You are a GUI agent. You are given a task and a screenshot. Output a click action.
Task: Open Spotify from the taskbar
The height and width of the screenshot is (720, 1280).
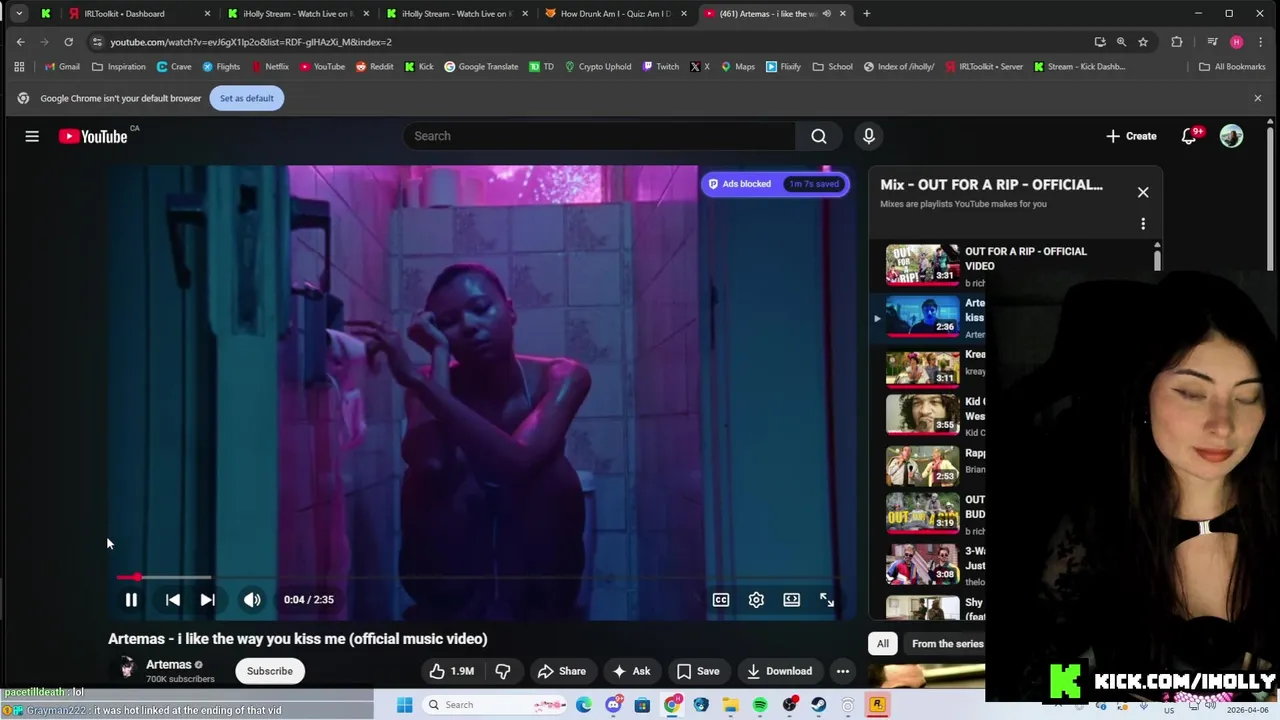[x=760, y=705]
